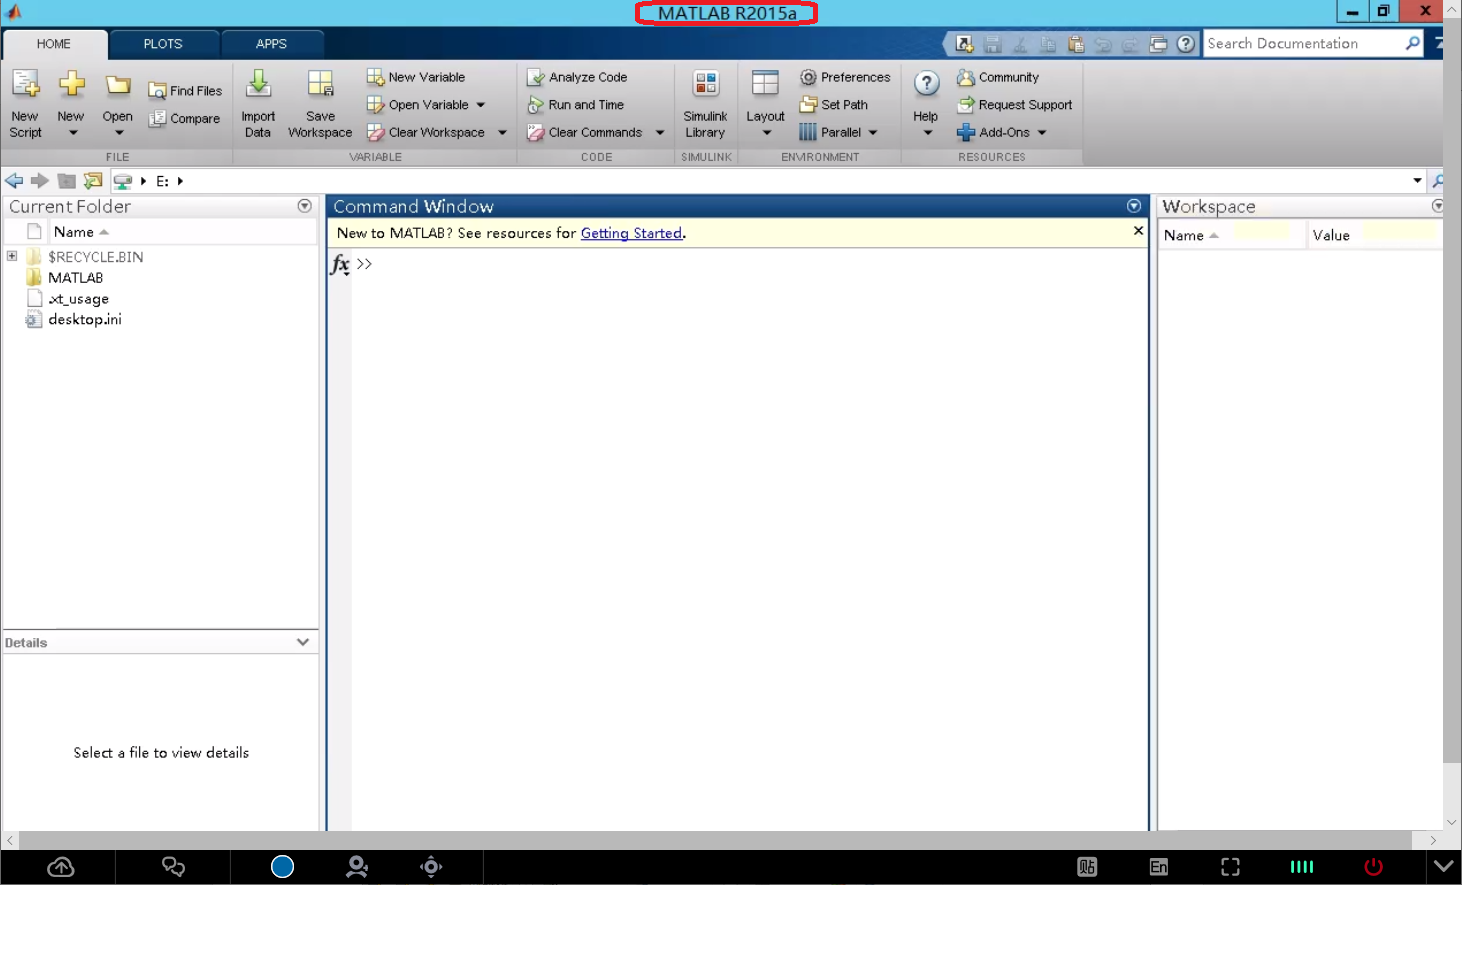This screenshot has width=1462, height=977.
Task: Expand the Add-Ons dropdown arrow
Action: (x=1042, y=133)
